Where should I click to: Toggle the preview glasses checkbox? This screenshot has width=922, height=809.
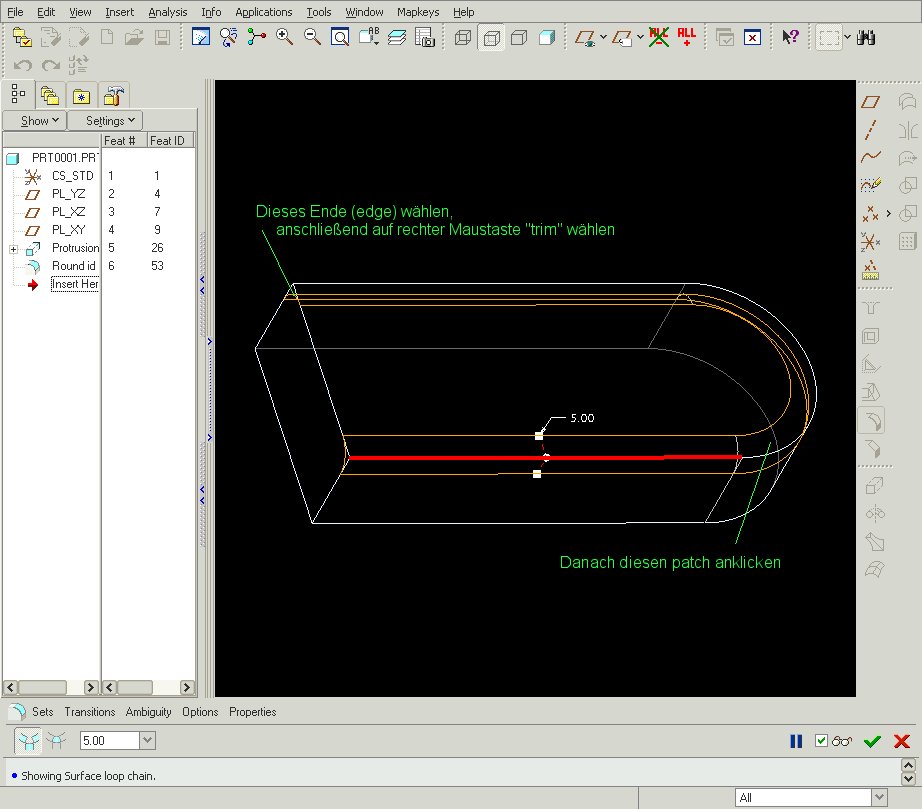[821, 741]
